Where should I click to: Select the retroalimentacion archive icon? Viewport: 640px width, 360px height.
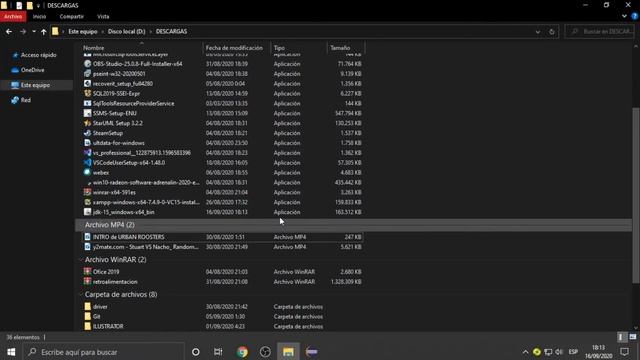coord(87,281)
